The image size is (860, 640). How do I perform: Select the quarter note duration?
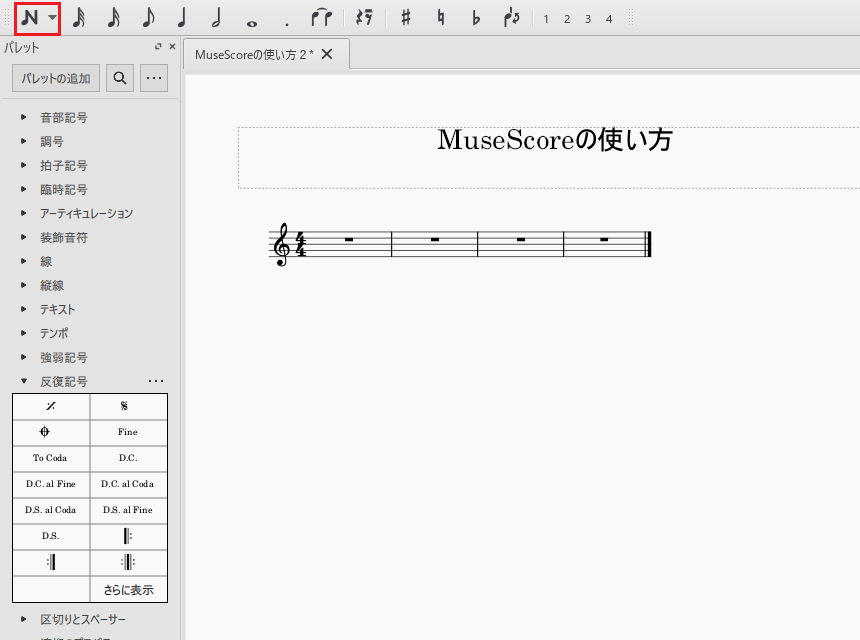click(182, 18)
